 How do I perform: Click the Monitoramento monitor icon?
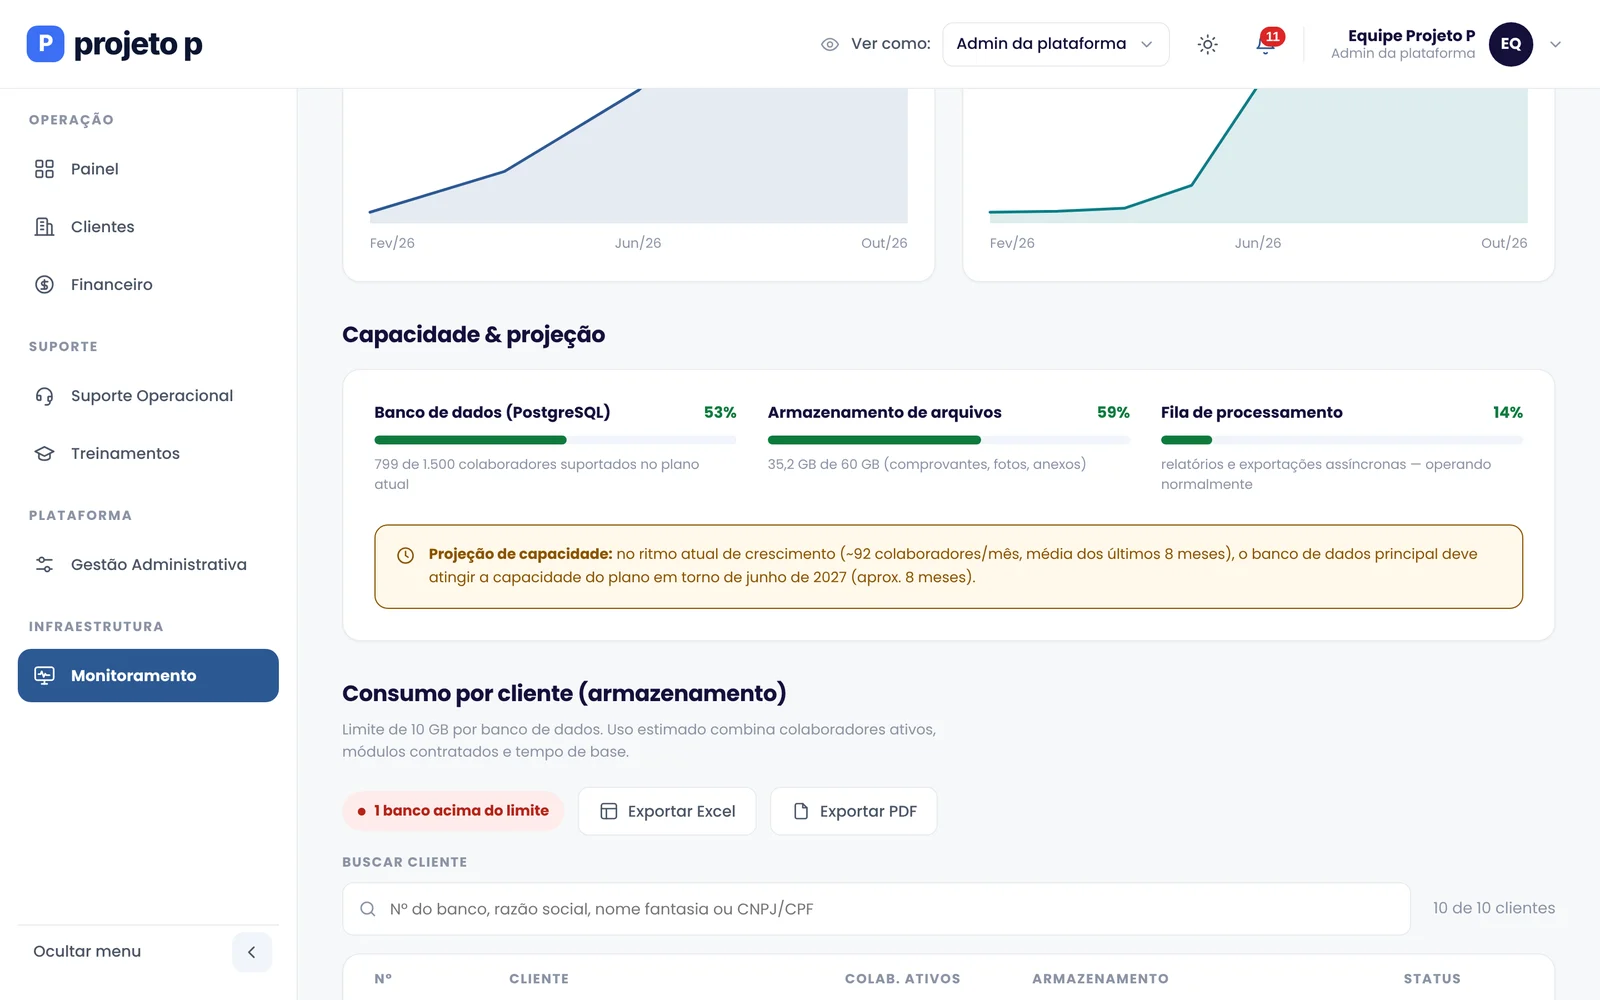click(x=44, y=676)
